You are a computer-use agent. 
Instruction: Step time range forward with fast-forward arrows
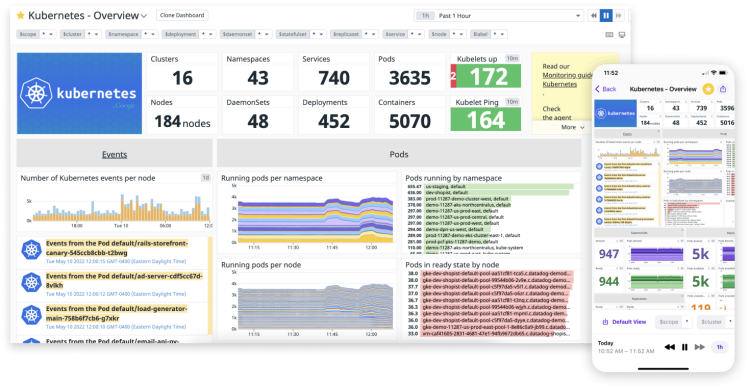click(618, 16)
